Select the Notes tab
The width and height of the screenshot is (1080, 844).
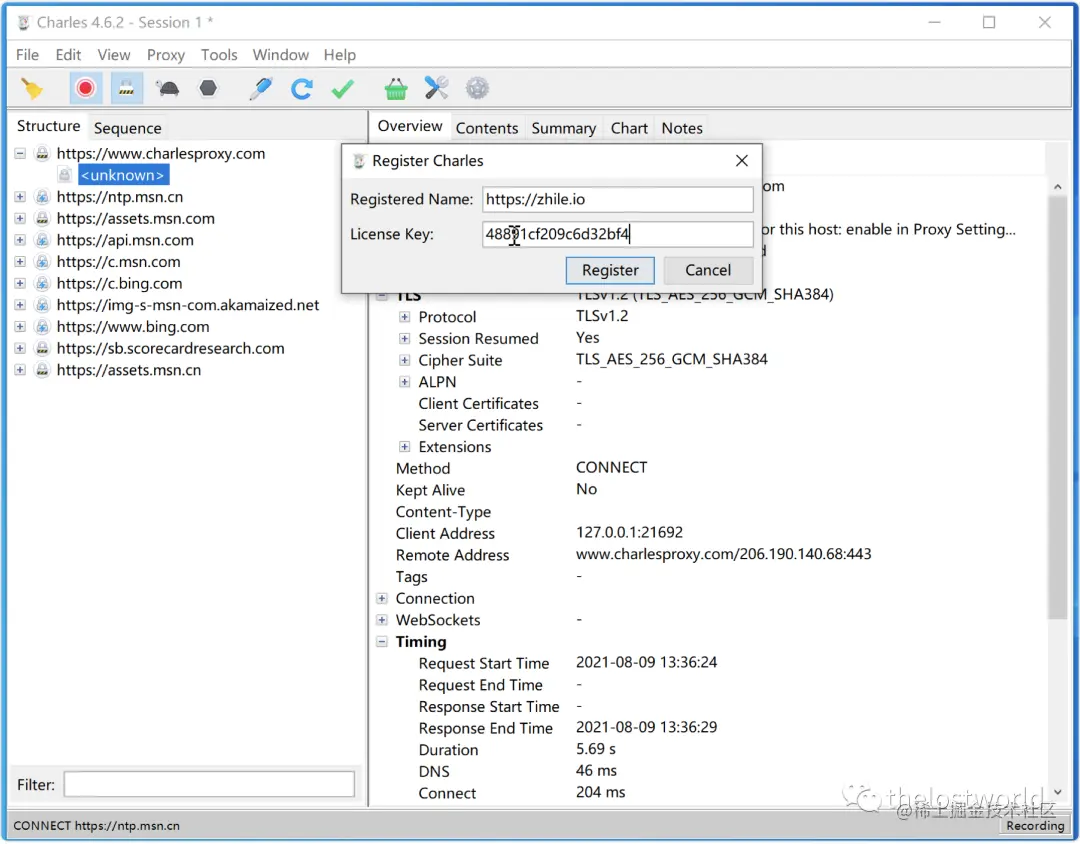pyautogui.click(x=682, y=127)
